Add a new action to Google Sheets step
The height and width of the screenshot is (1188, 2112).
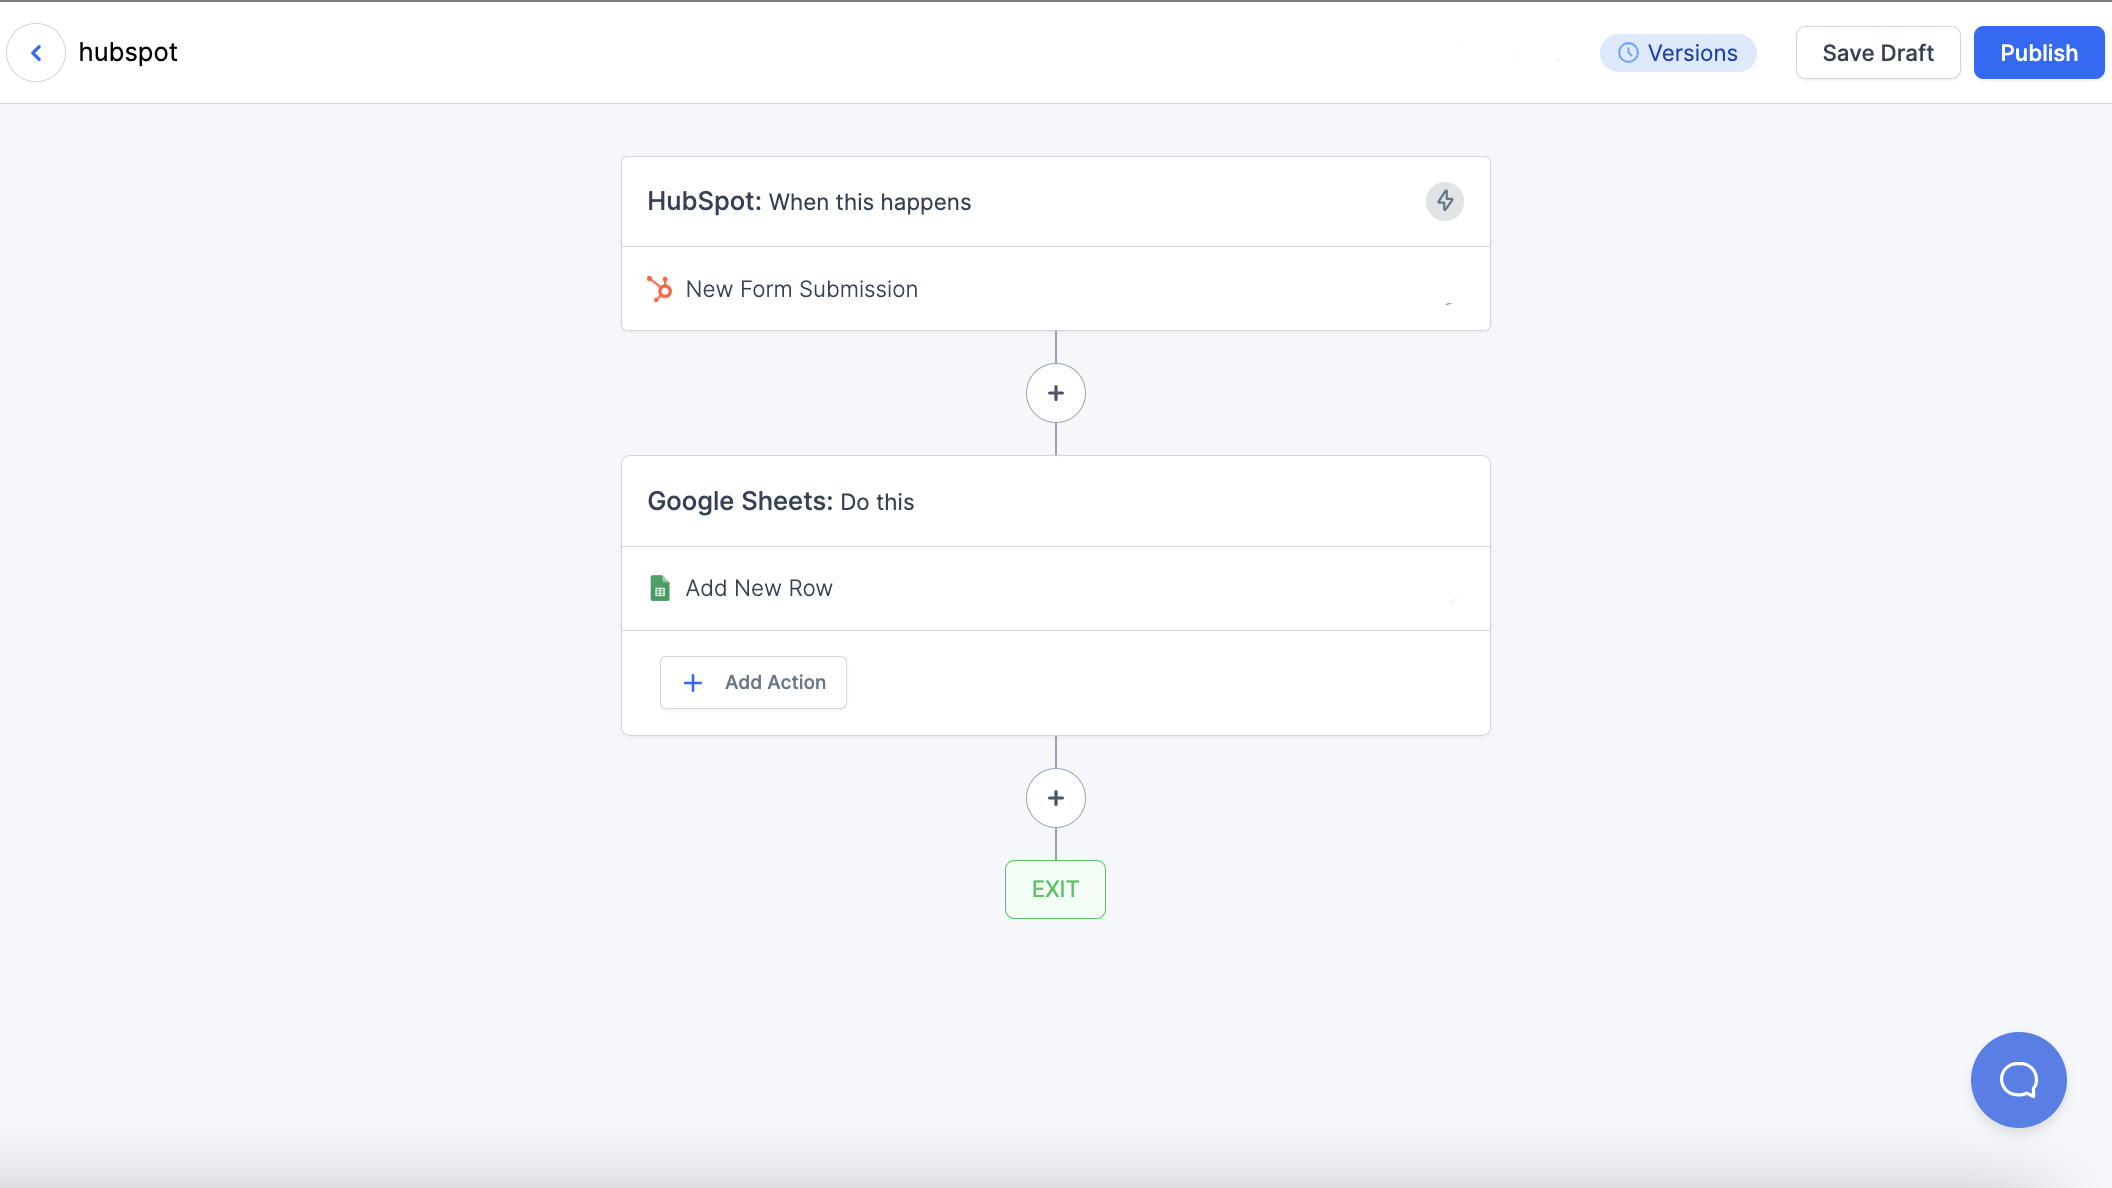[753, 682]
